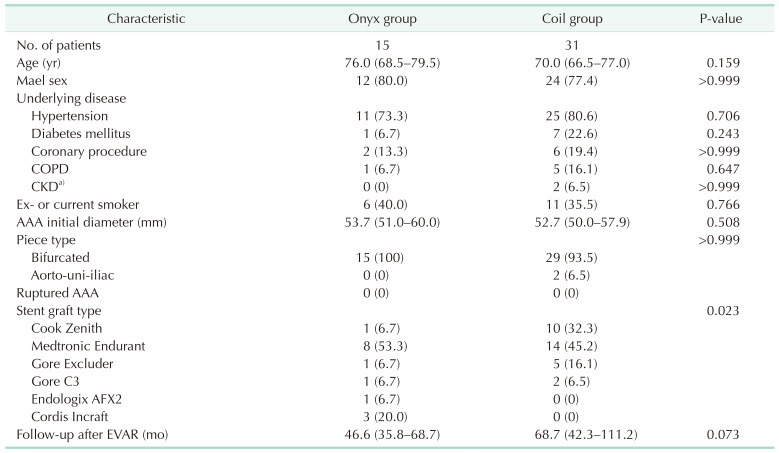Viewport: 779px width, 453px height.
Task: Select the Cook Zenith row label
Action: coord(67,328)
